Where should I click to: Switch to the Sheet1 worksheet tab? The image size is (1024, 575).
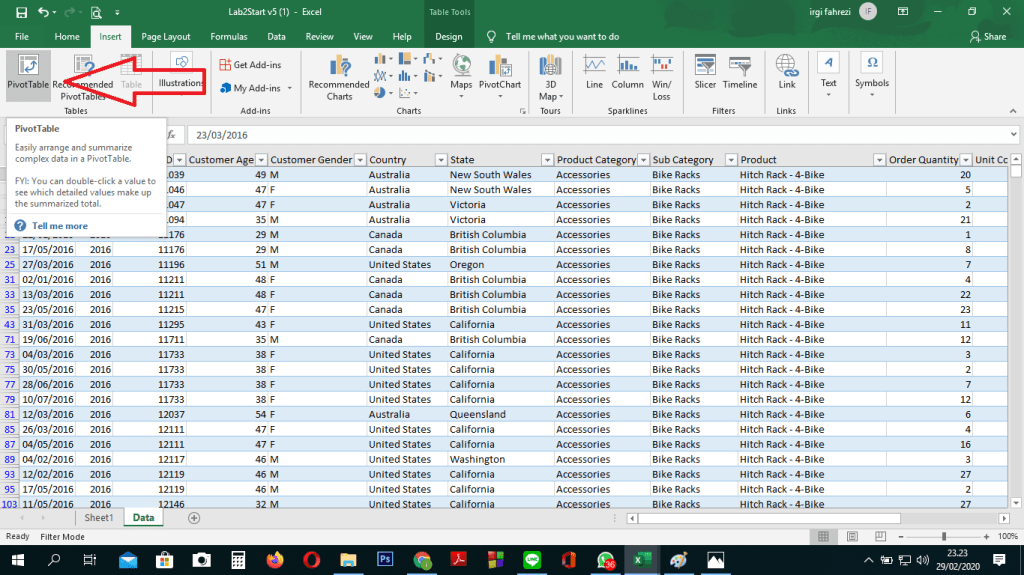(x=98, y=518)
